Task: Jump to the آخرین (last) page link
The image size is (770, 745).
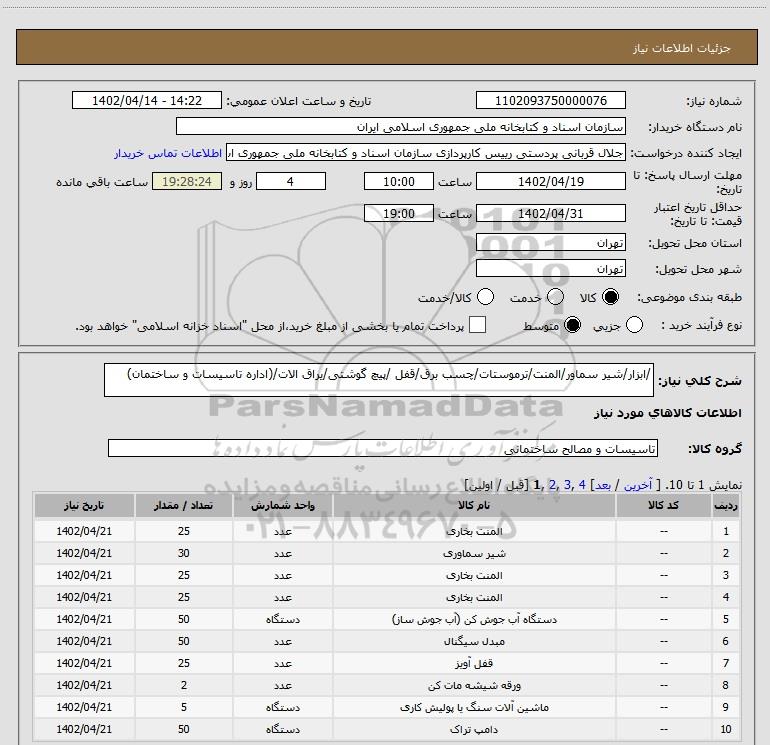Action: point(637,485)
